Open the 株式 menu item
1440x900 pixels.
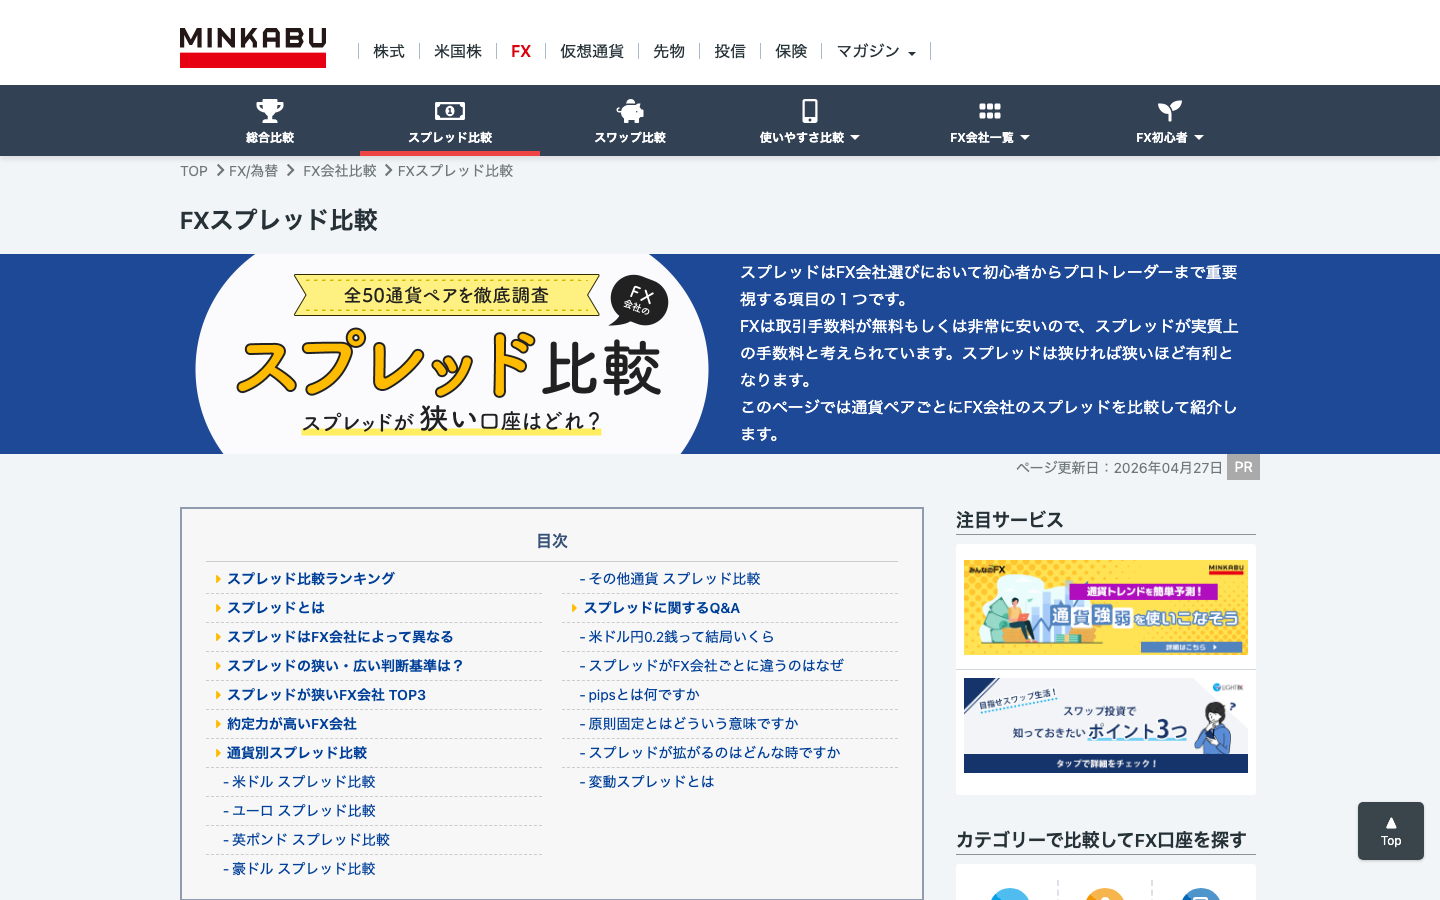(389, 51)
